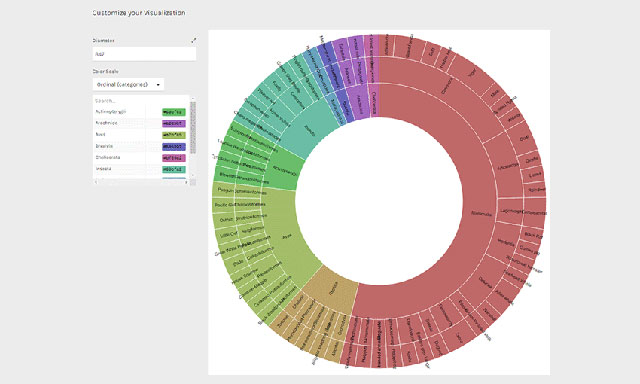Open the magenta swatch in the fifth row
The width and height of the screenshot is (640, 384).
point(174,158)
